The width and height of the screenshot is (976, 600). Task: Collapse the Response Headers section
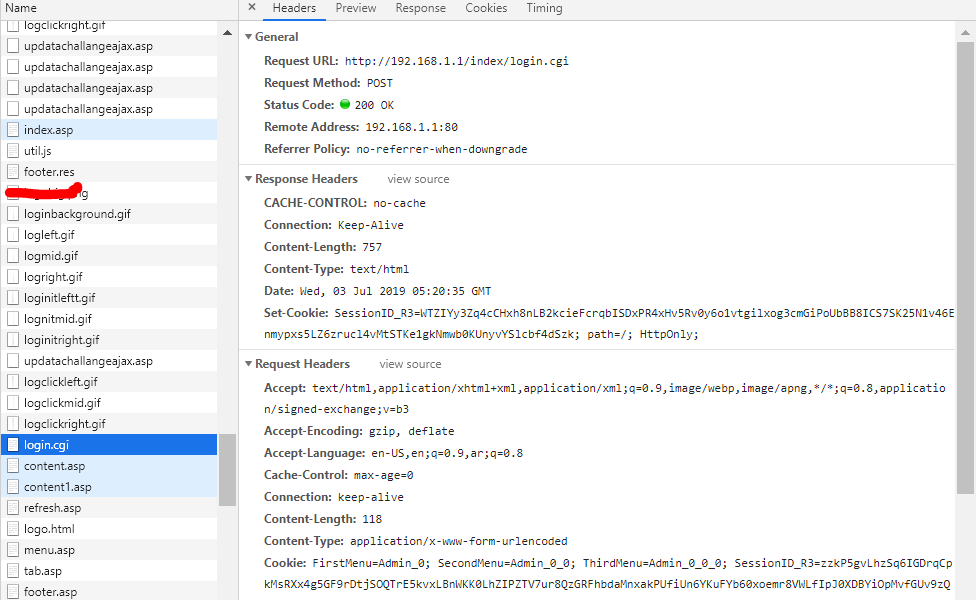[x=248, y=179]
